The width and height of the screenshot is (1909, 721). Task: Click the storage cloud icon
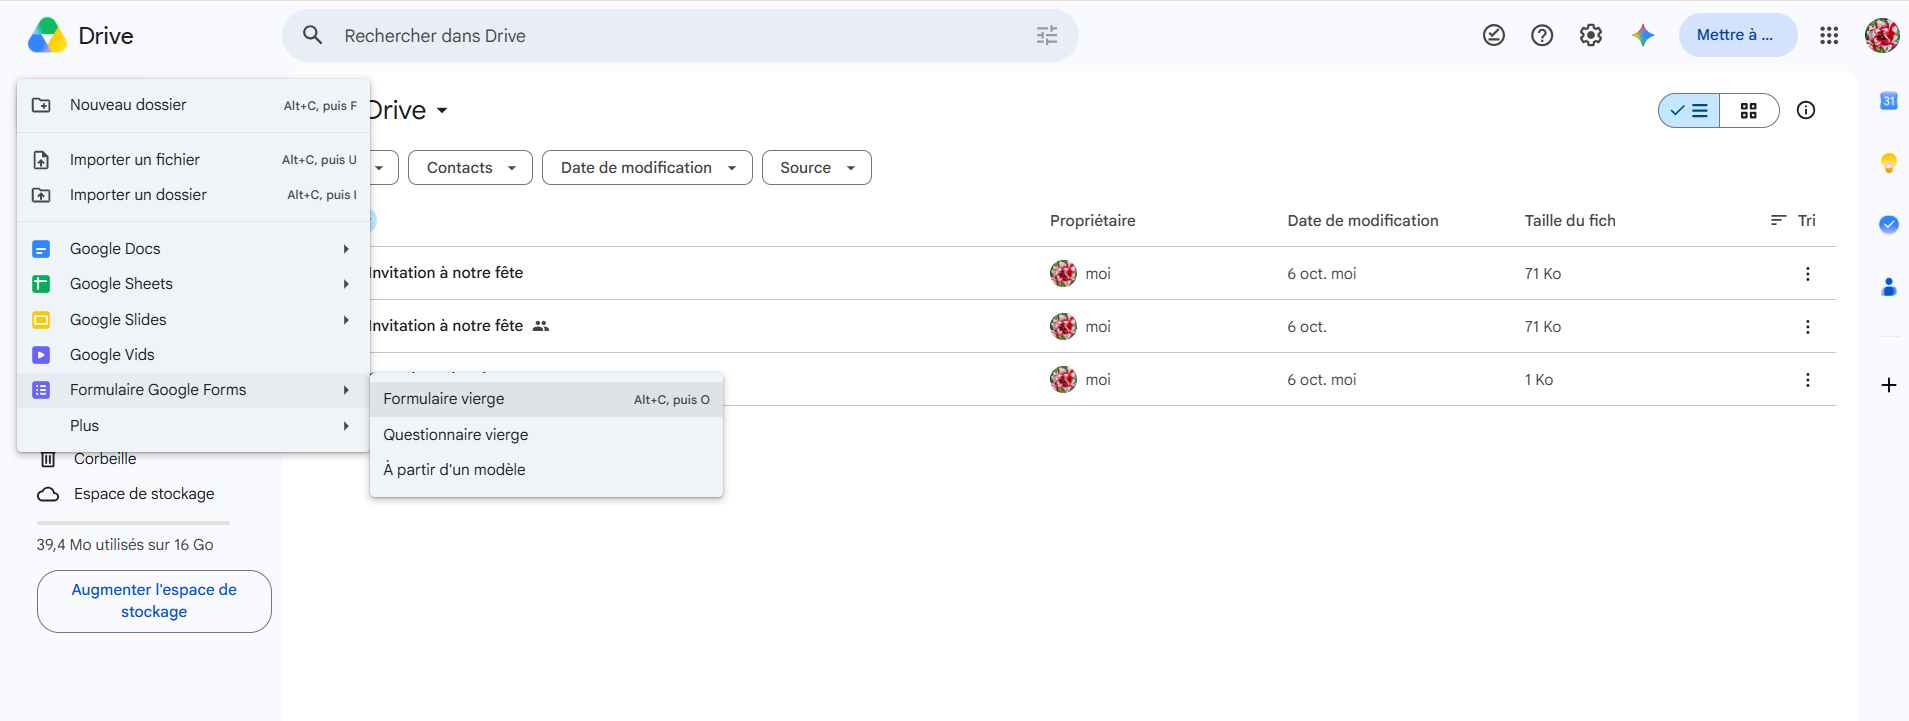(x=48, y=494)
